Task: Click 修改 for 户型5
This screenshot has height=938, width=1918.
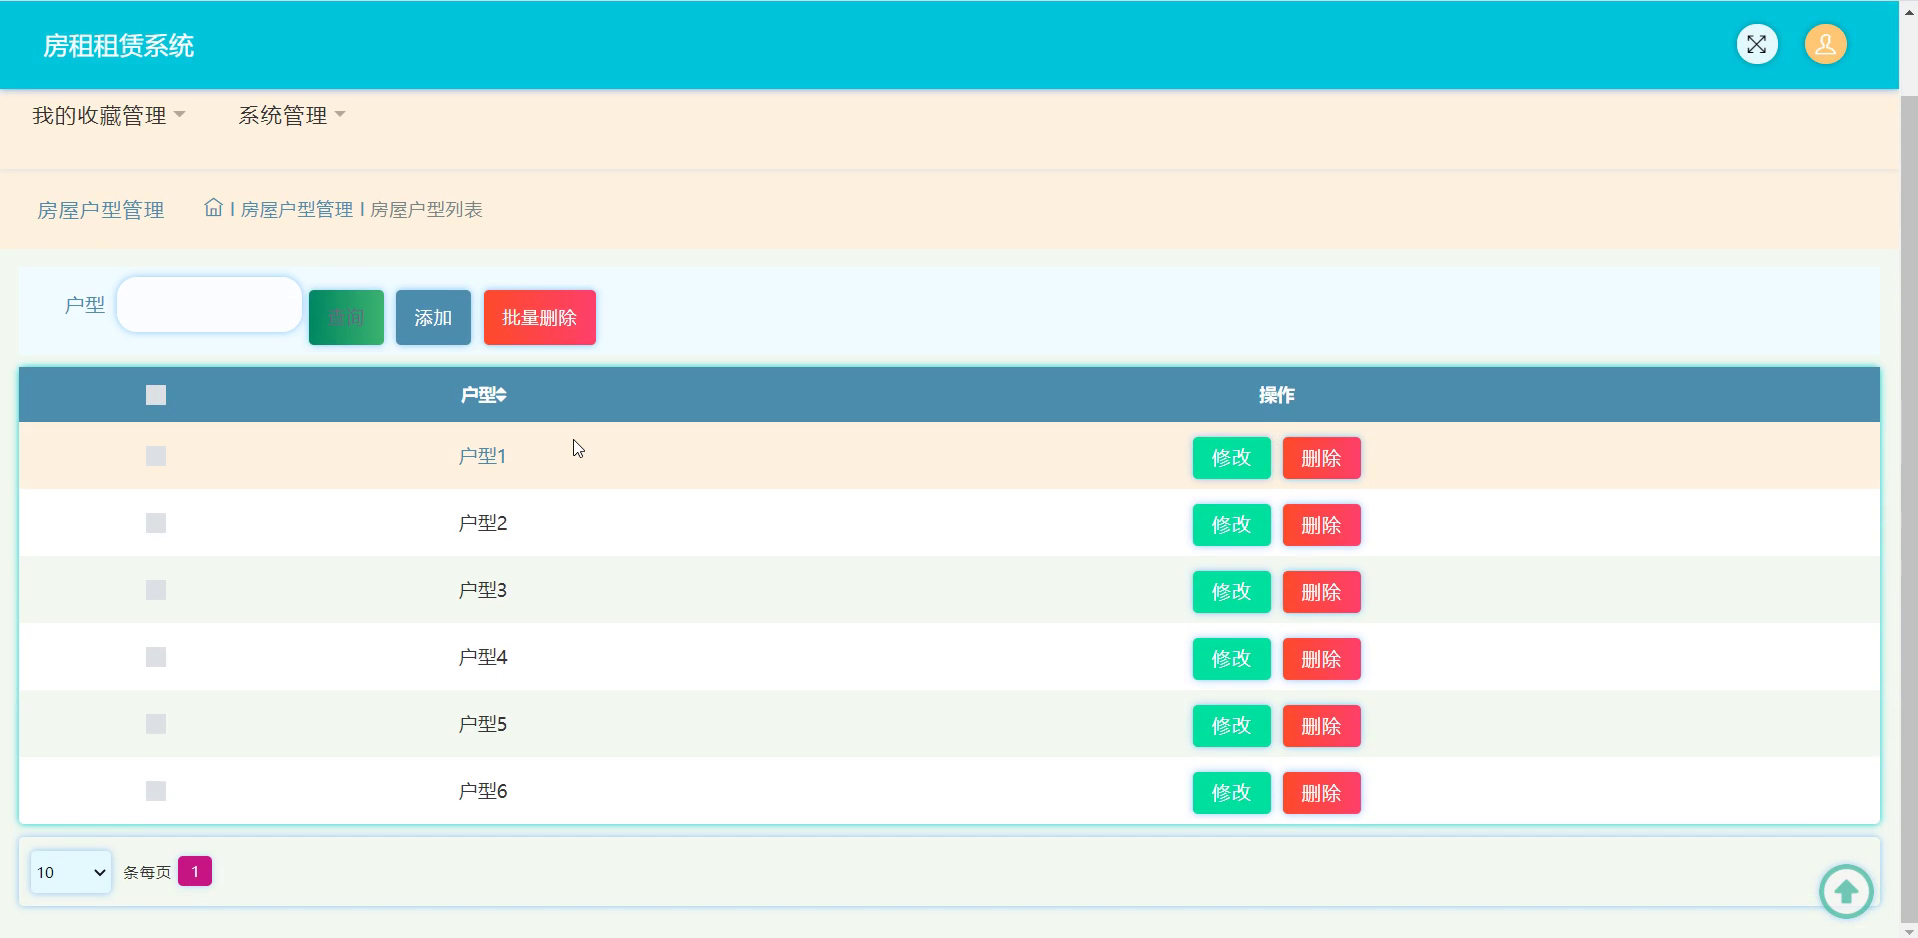Action: tap(1231, 726)
